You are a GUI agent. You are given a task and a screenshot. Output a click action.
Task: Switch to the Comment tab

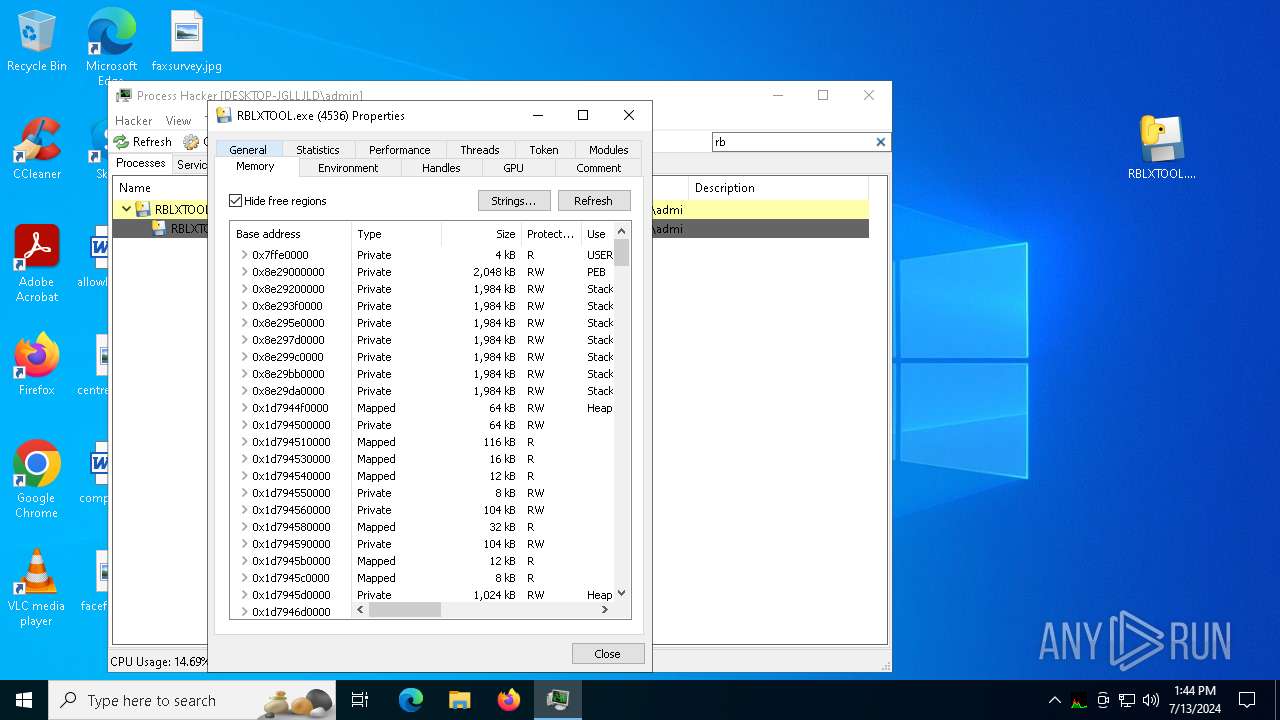tap(598, 168)
